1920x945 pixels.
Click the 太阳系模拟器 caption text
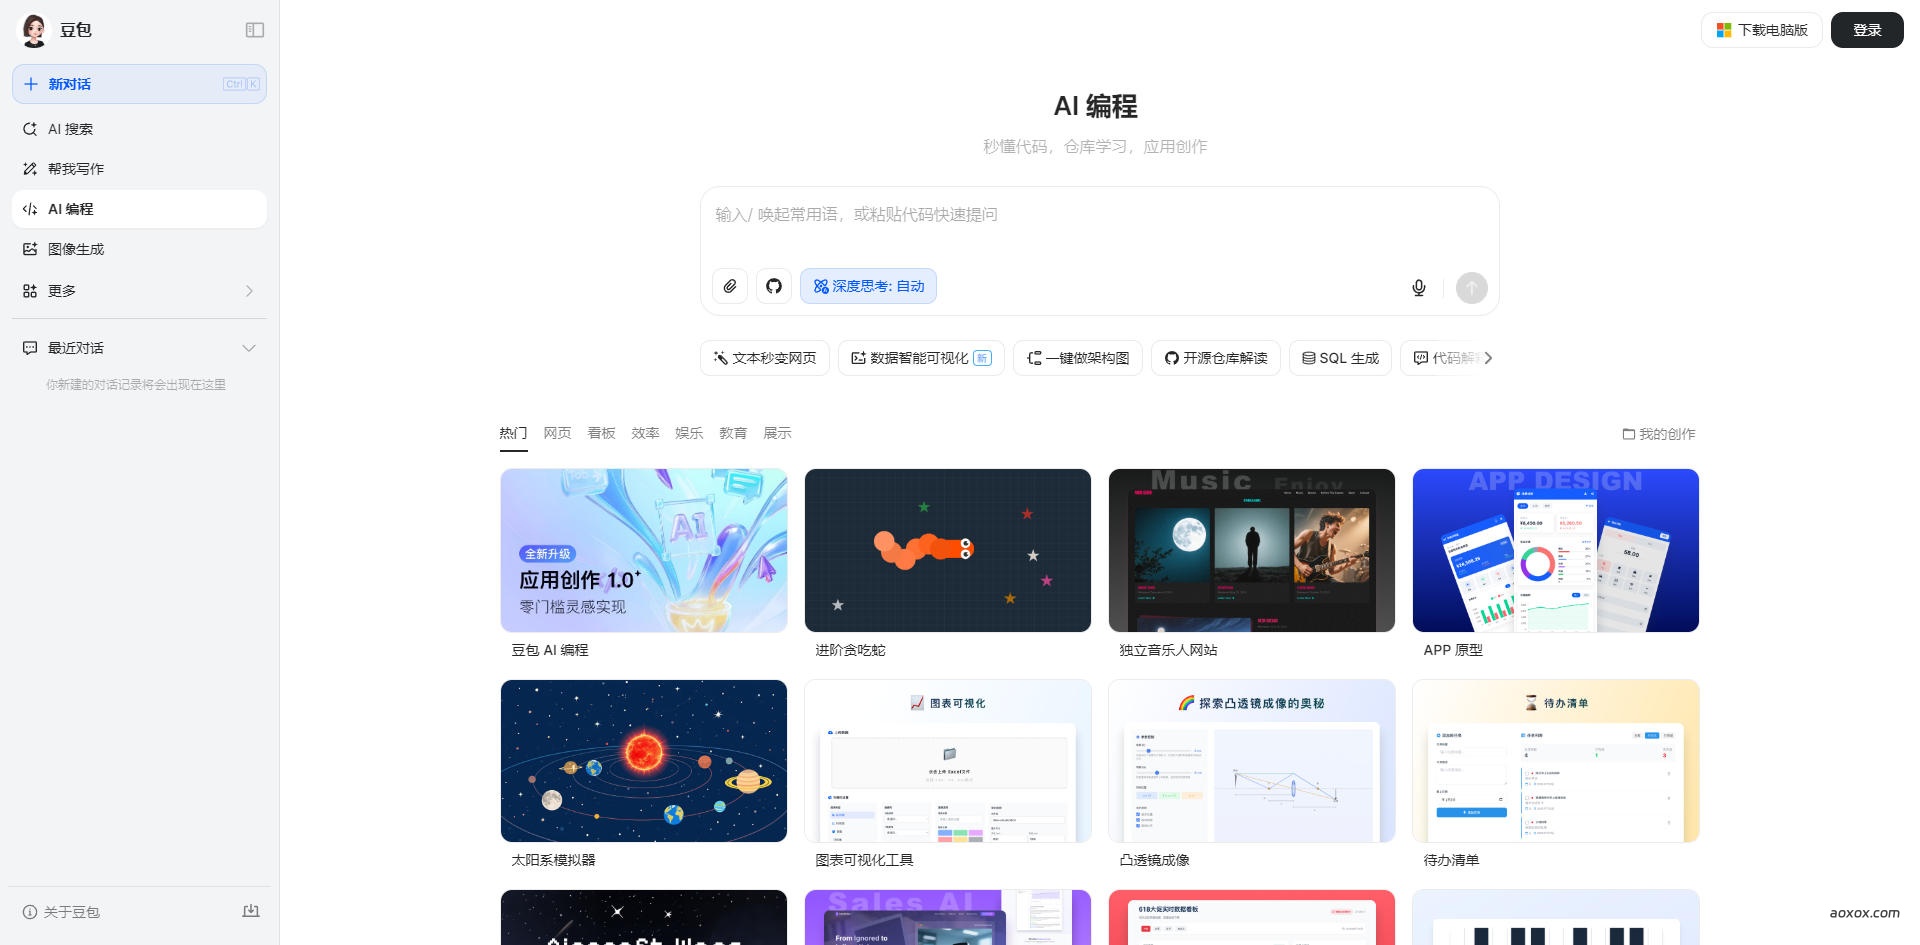click(553, 860)
